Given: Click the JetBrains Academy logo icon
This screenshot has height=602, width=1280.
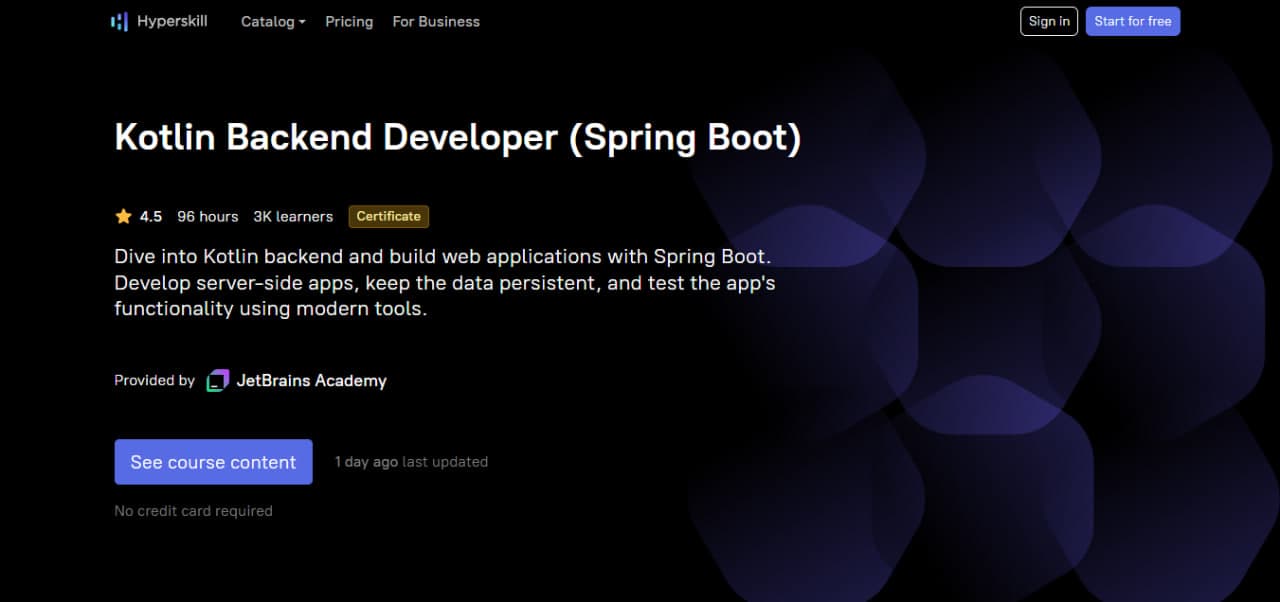Looking at the screenshot, I should (217, 381).
